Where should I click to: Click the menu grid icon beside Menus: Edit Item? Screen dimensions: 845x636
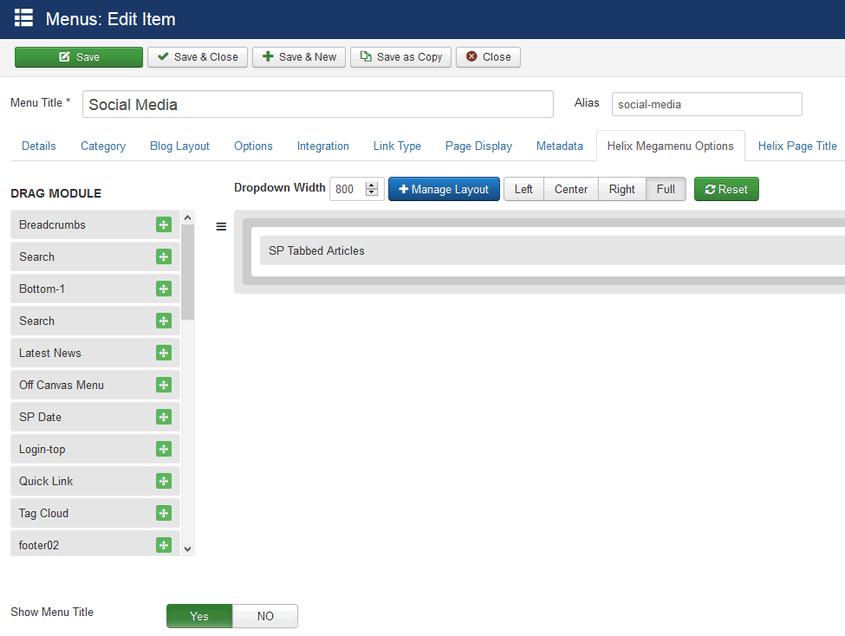[x=24, y=18]
